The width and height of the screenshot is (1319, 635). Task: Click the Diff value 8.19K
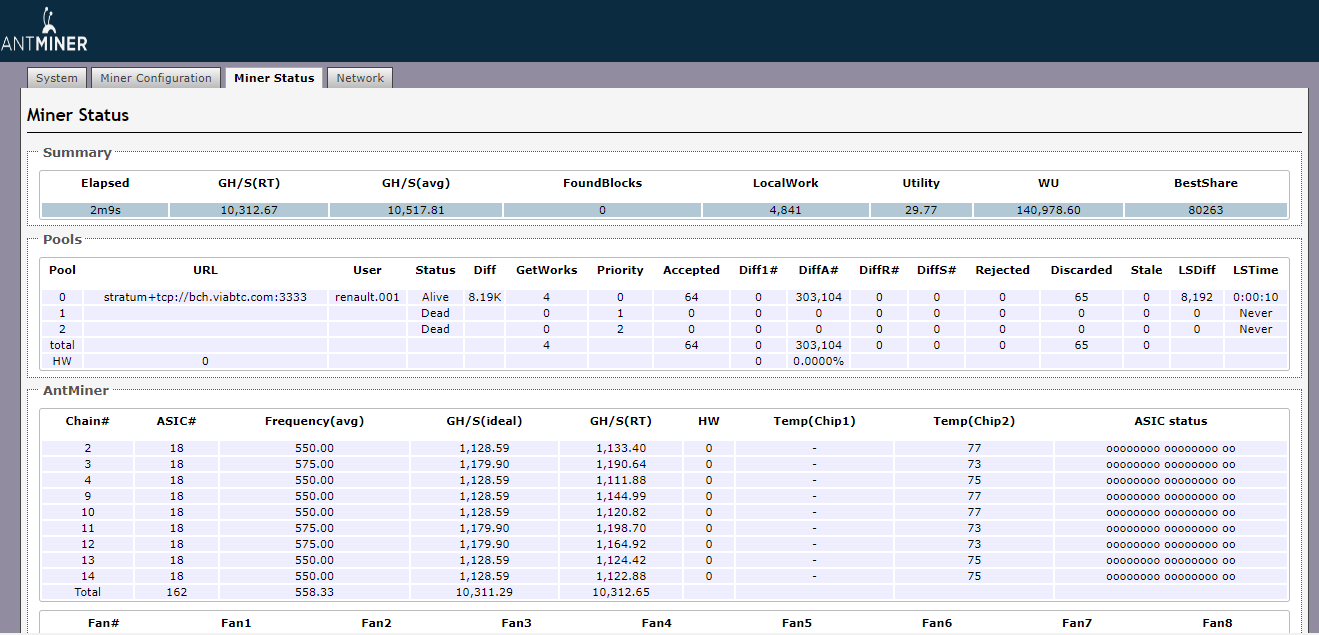point(484,297)
